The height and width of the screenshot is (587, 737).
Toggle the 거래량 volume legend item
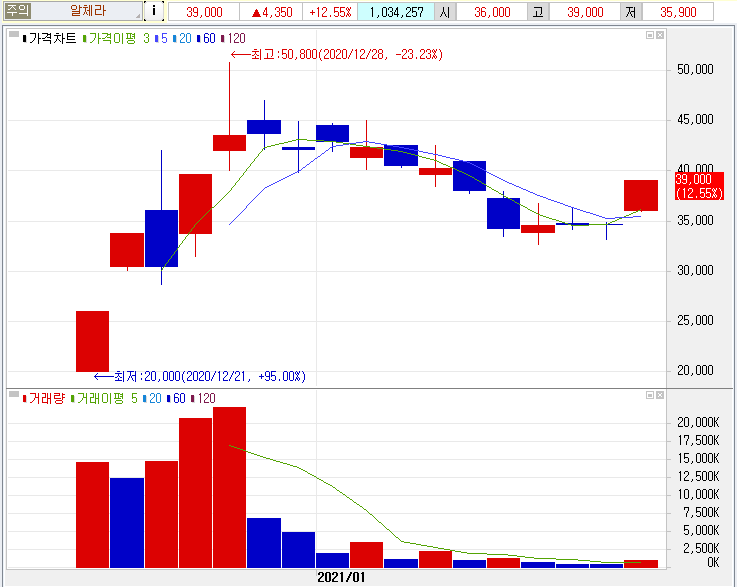(x=44, y=399)
